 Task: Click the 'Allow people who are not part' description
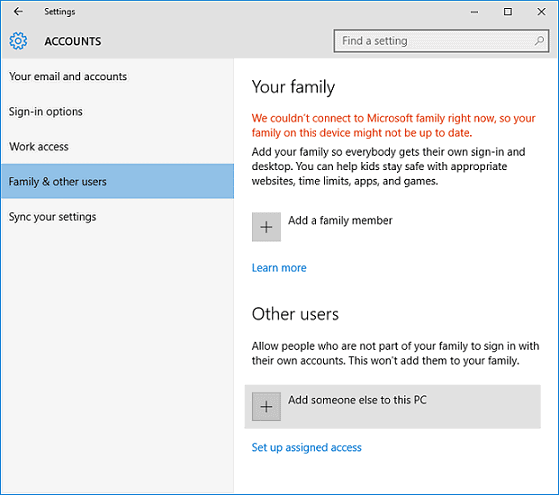coord(395,353)
